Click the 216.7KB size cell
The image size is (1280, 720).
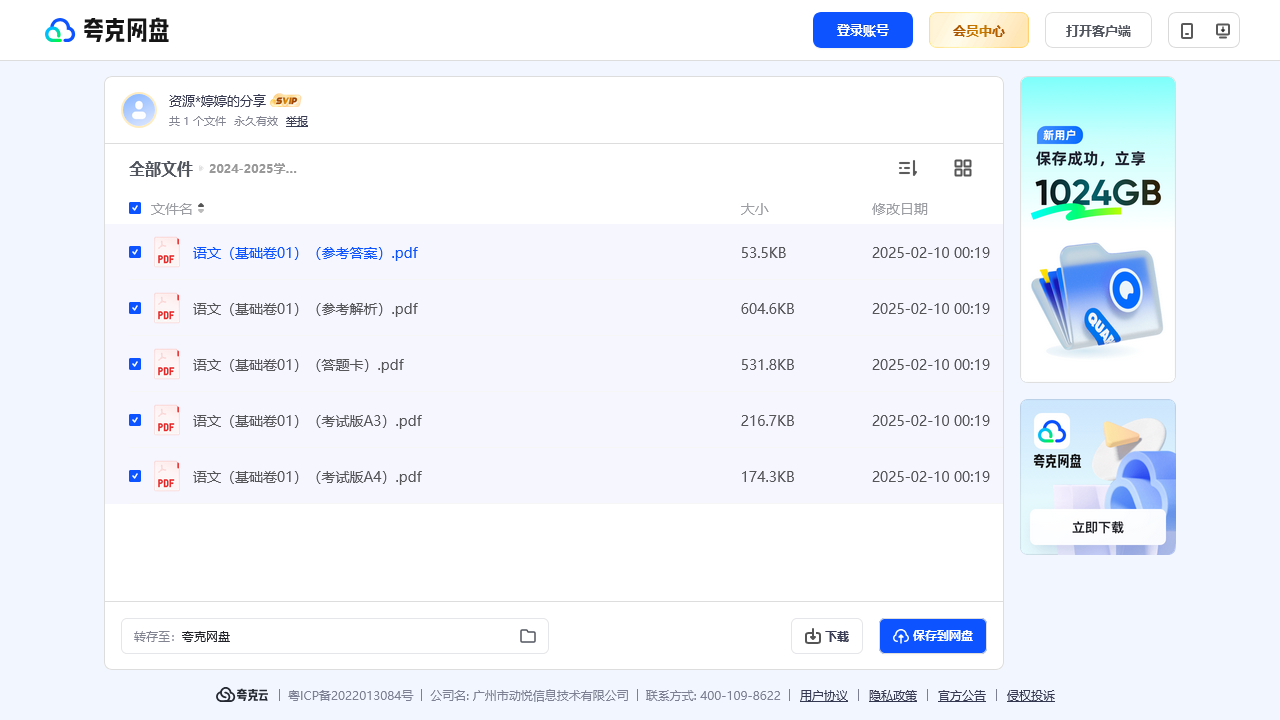pos(768,421)
